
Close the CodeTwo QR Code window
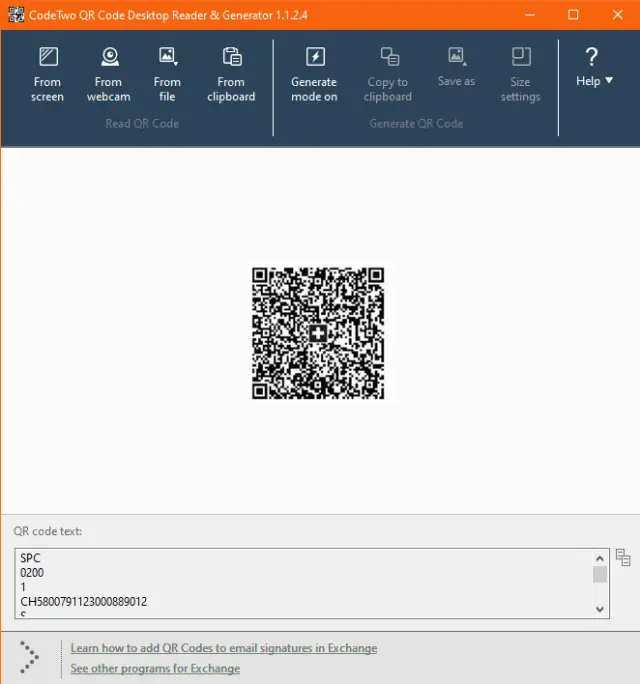coord(618,15)
